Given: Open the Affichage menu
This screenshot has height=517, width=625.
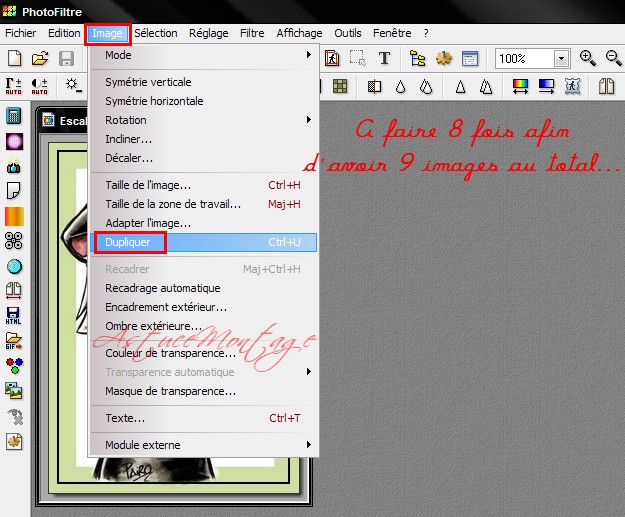Looking at the screenshot, I should [x=299, y=33].
